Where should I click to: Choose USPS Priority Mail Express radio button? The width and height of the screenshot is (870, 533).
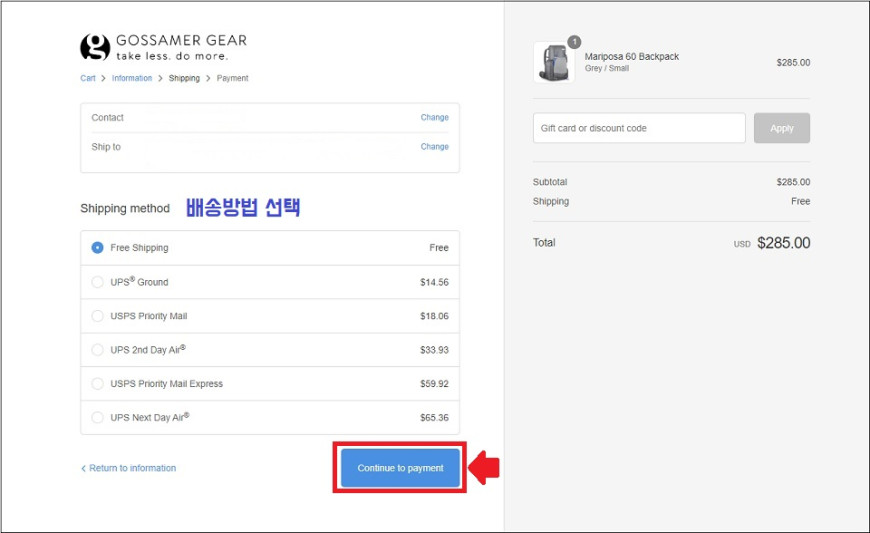(x=97, y=383)
